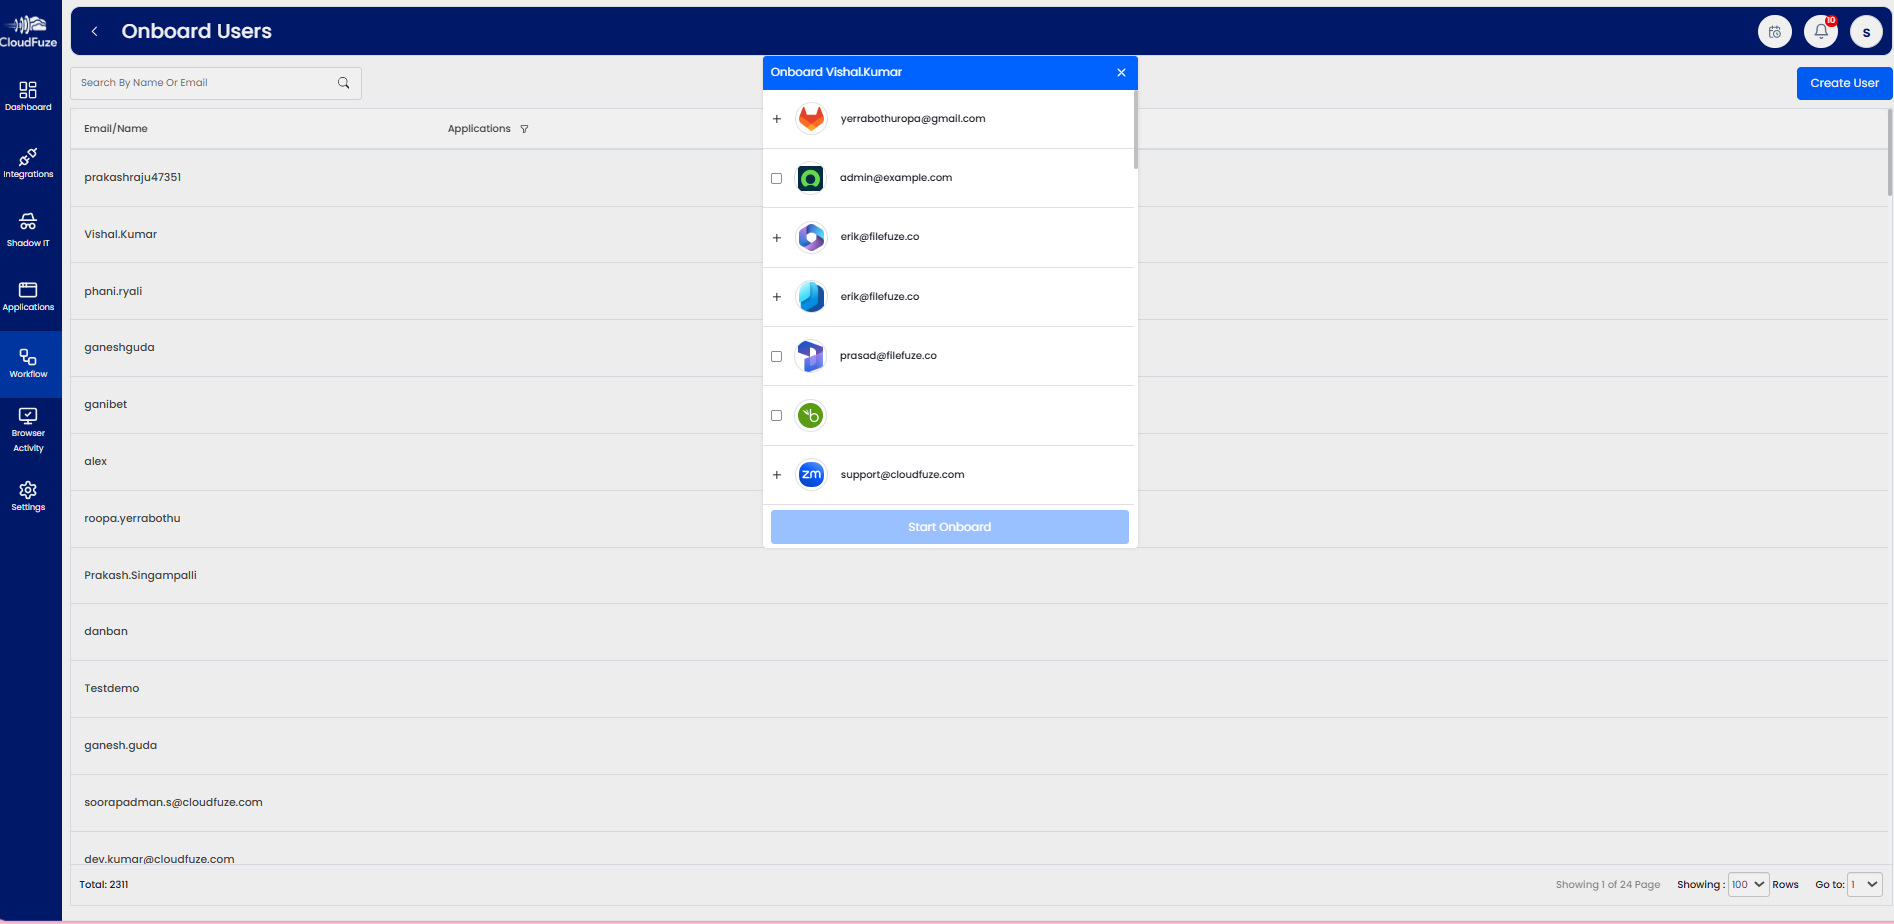Click the GitLab app icon
The image size is (1894, 924).
coord(811,119)
